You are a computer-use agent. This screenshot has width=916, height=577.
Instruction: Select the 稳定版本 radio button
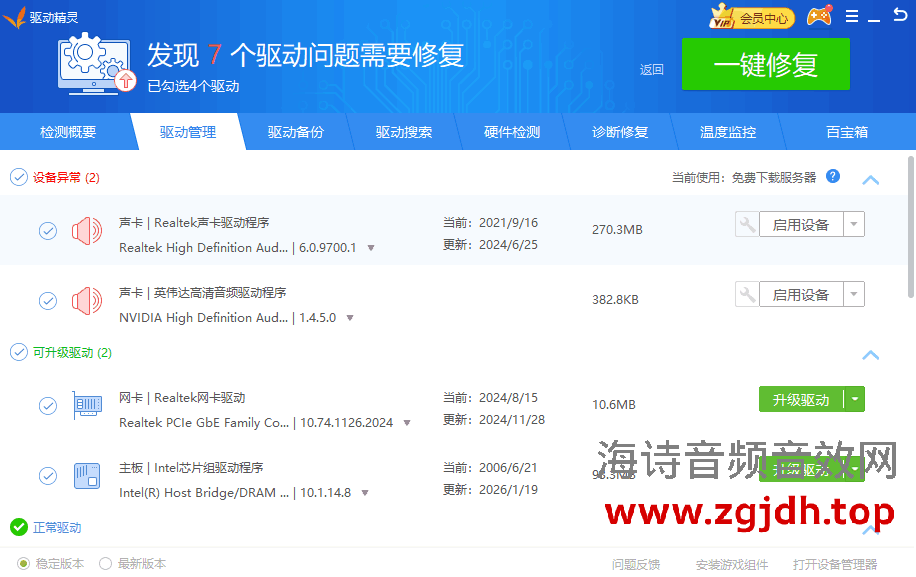pos(23,564)
